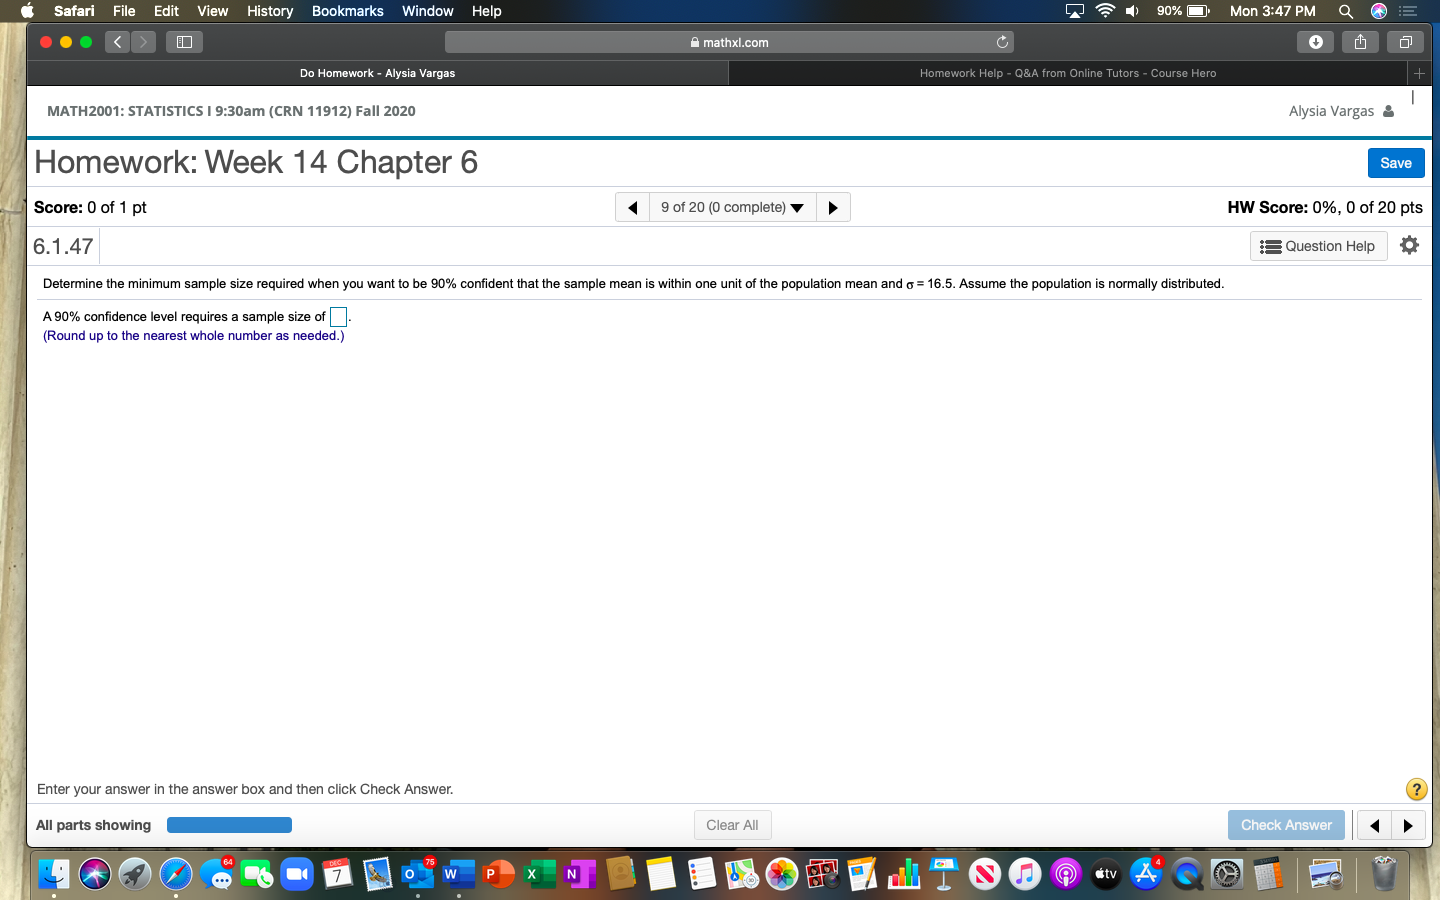Open Spotlight search in menu bar
The image size is (1440, 900).
(x=1346, y=11)
